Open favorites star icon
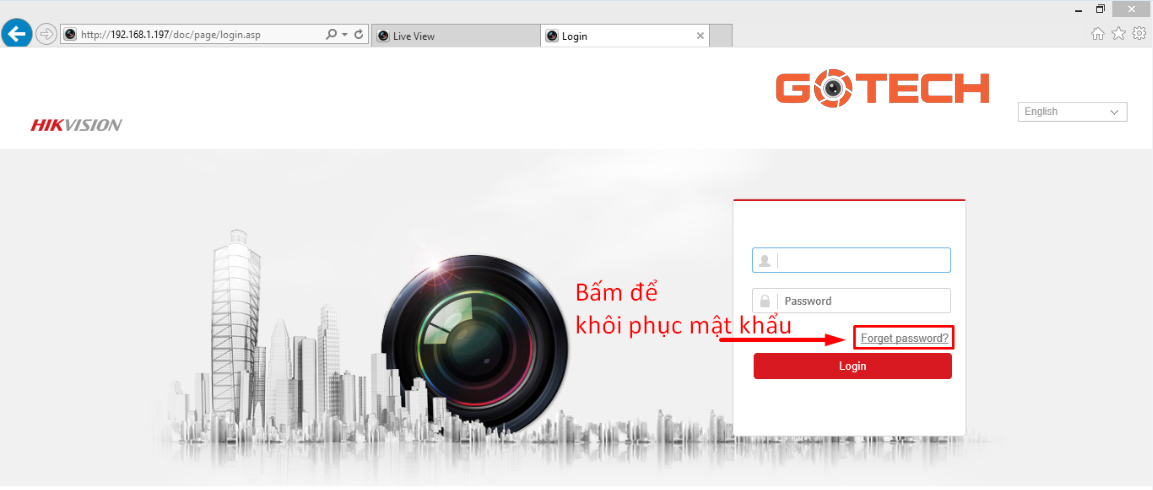 pyautogui.click(x=1118, y=34)
